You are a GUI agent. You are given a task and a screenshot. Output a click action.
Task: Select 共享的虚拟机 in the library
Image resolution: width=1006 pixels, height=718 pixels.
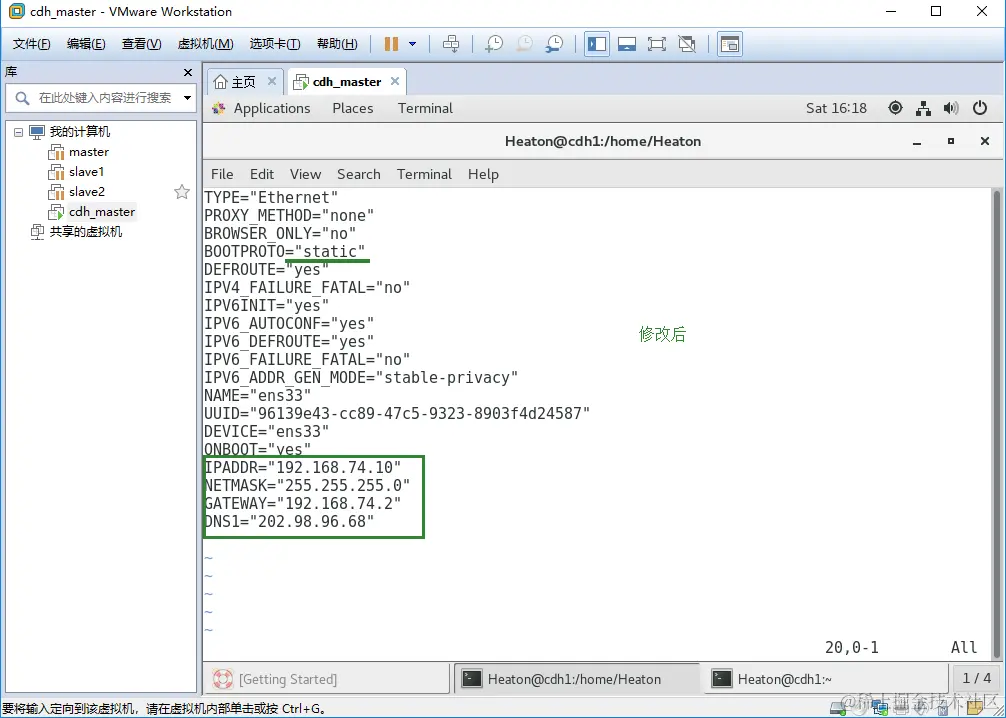point(85,232)
